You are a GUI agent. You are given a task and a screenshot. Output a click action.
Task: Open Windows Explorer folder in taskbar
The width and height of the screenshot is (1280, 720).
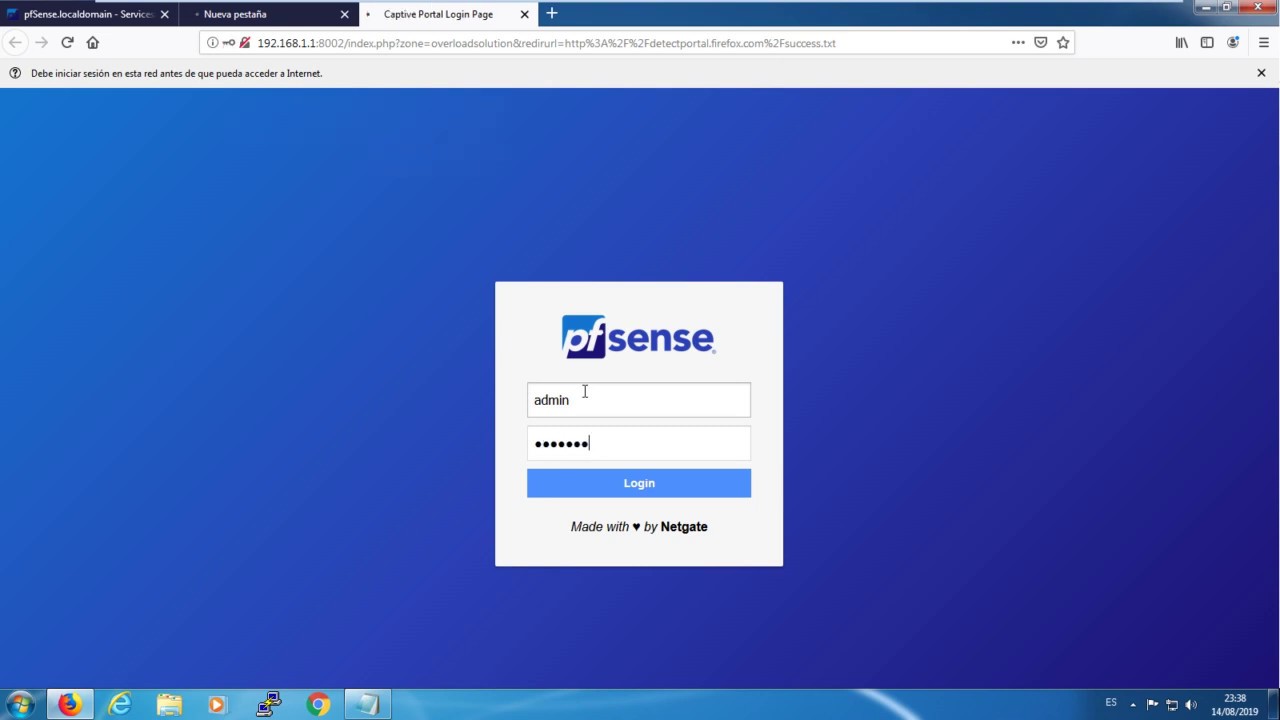[169, 704]
